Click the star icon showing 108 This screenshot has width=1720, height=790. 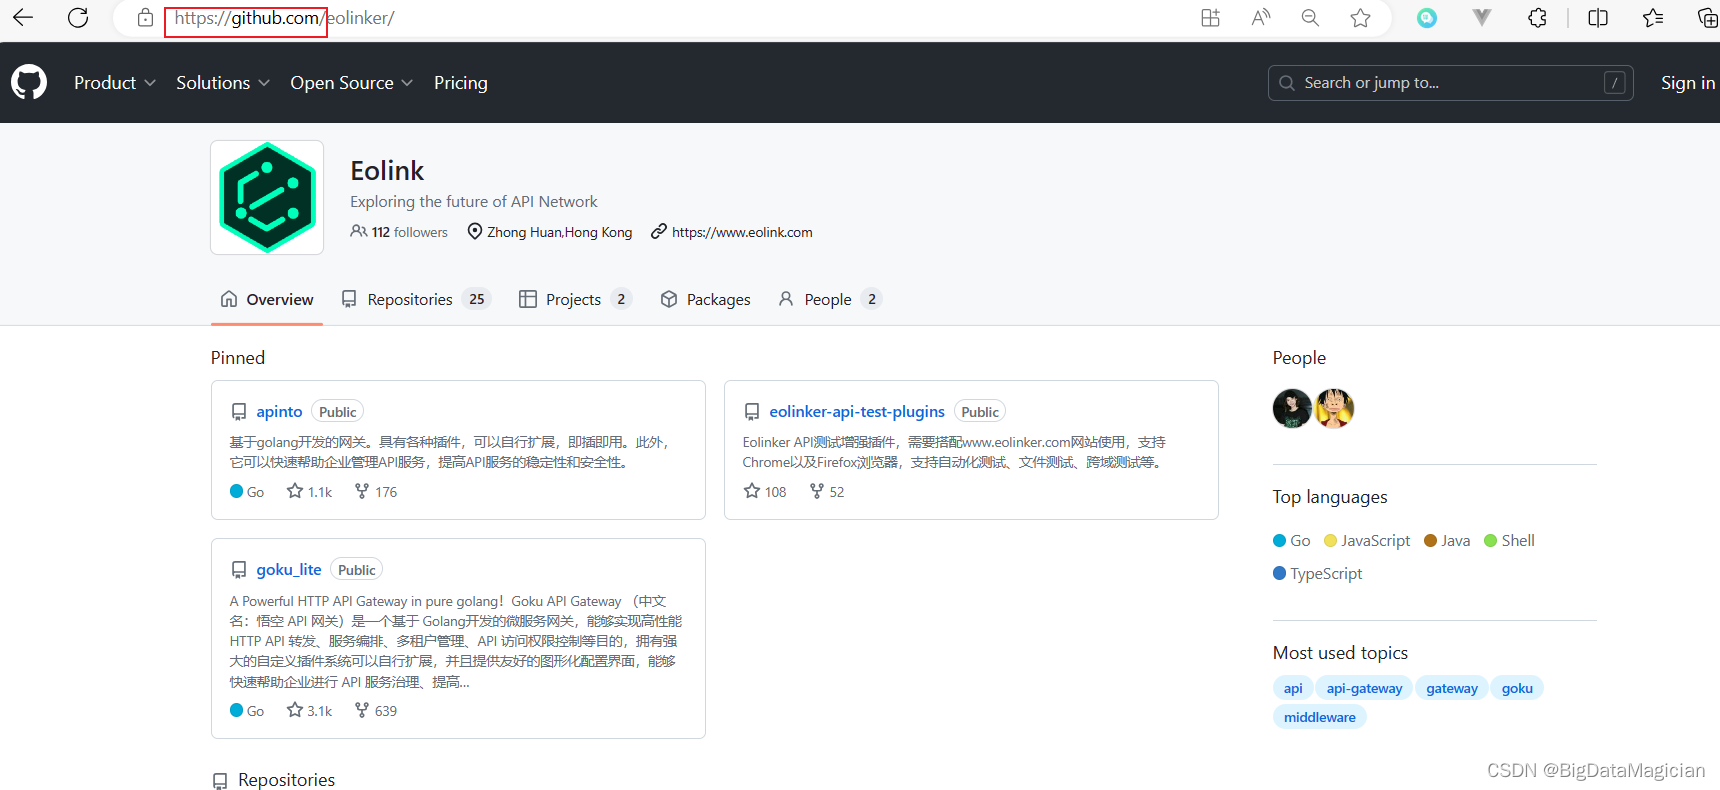pos(752,491)
